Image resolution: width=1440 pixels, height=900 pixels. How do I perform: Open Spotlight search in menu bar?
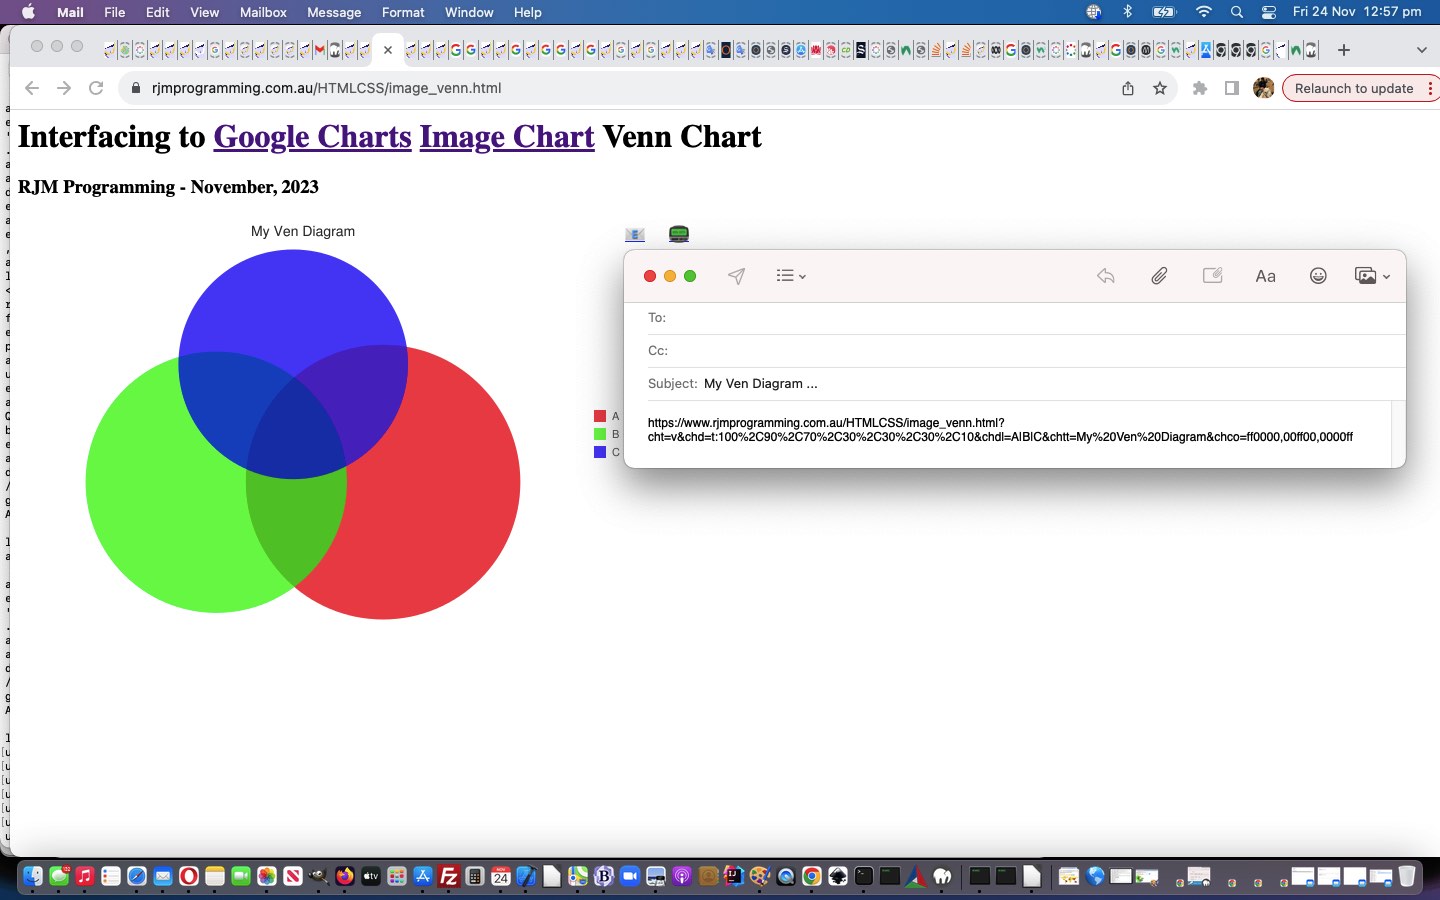[x=1237, y=12]
